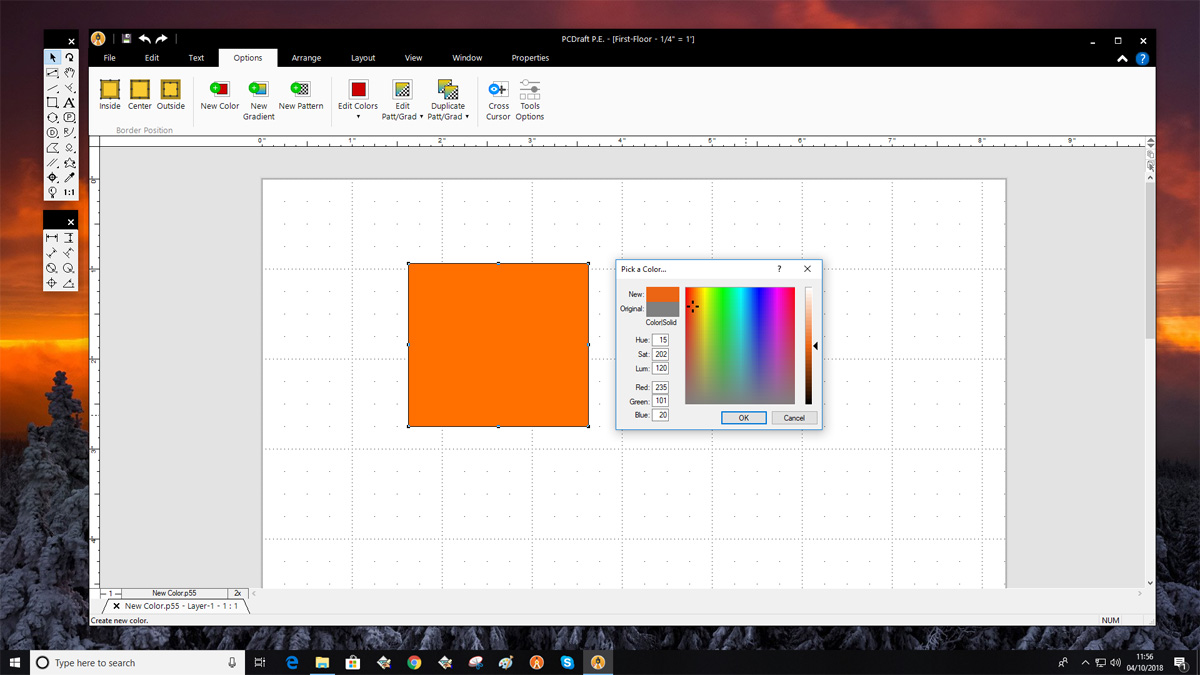This screenshot has height=675, width=1200.
Task: Switch to the Arrange menu tab
Action: pos(306,57)
